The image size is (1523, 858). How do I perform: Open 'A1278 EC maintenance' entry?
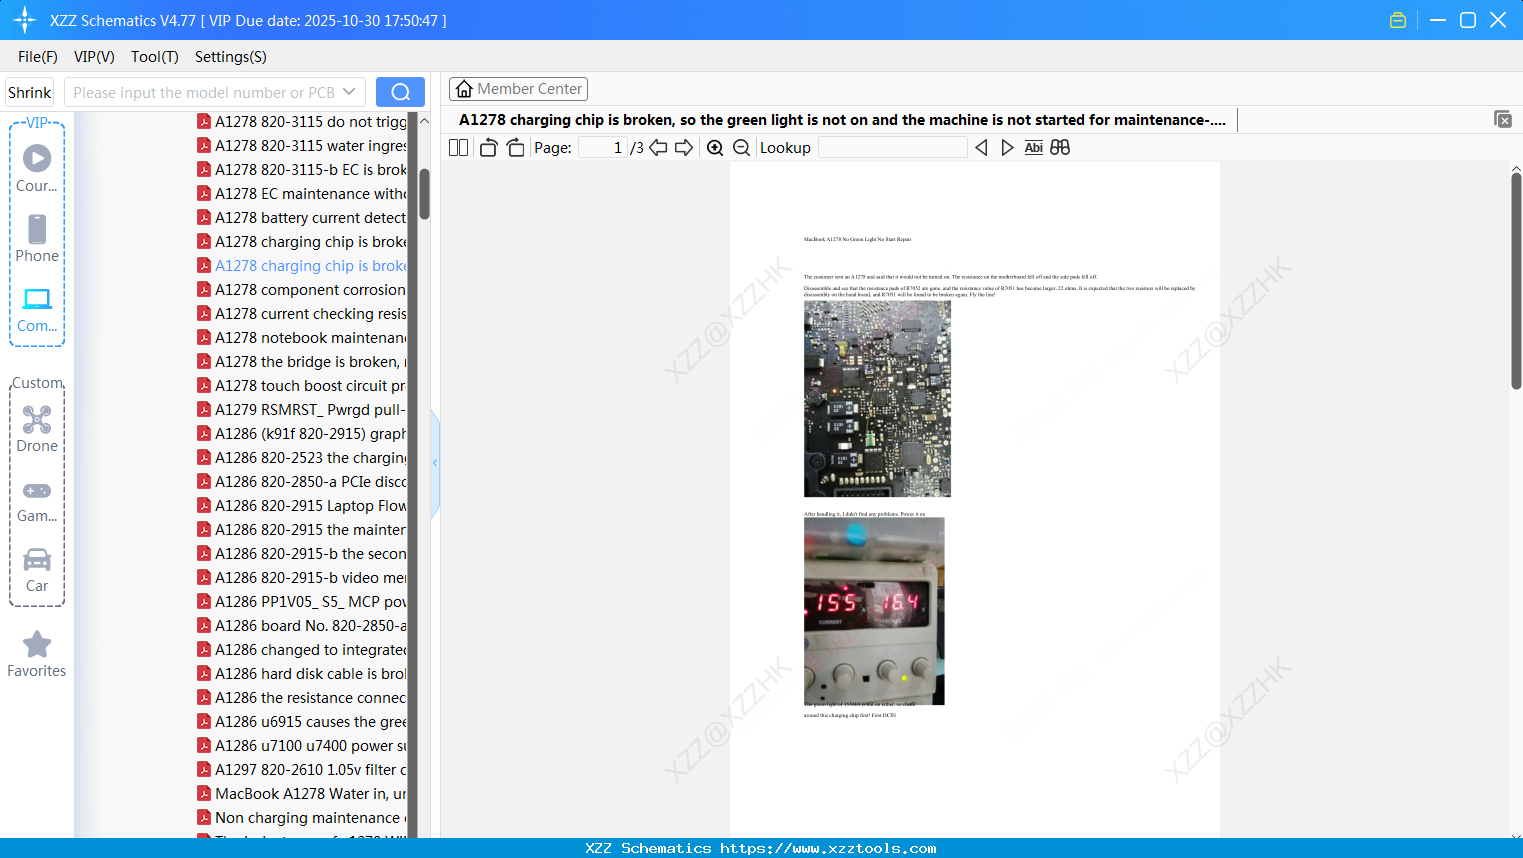(x=302, y=193)
